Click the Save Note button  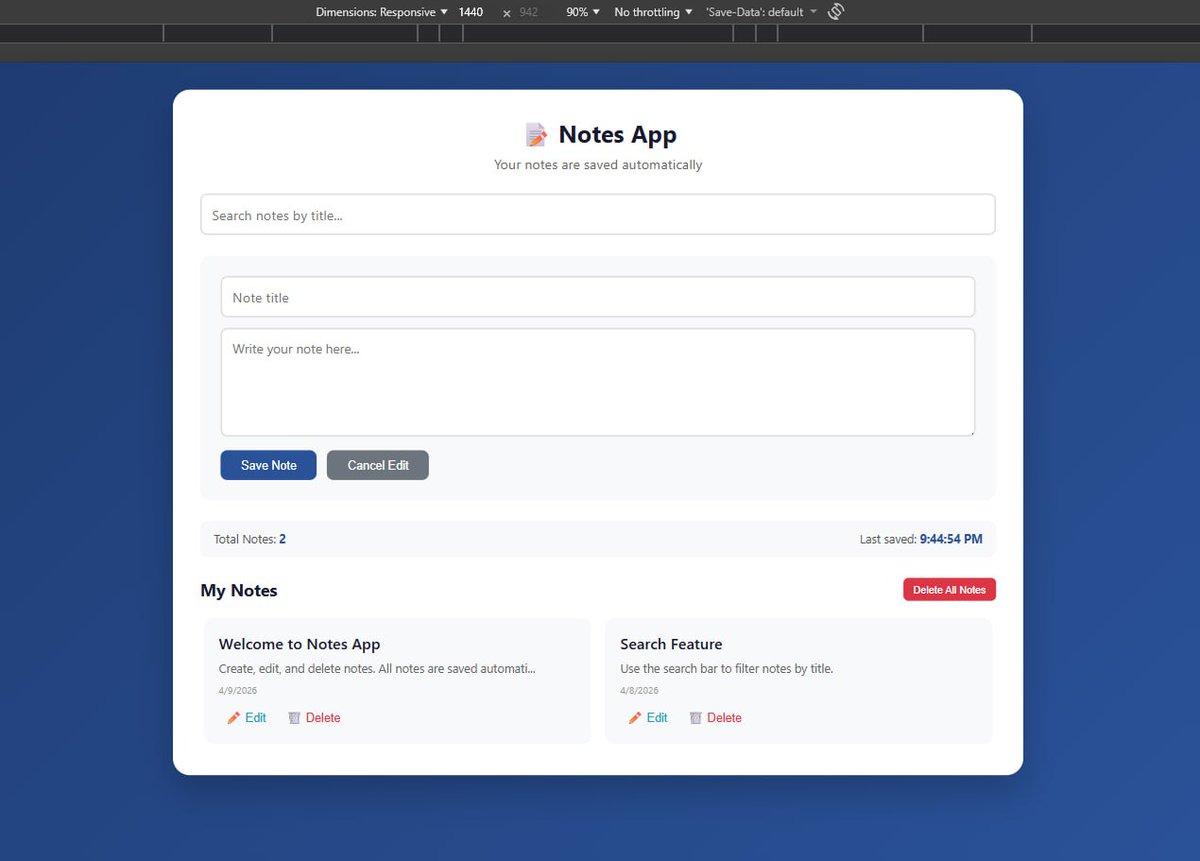(x=268, y=465)
